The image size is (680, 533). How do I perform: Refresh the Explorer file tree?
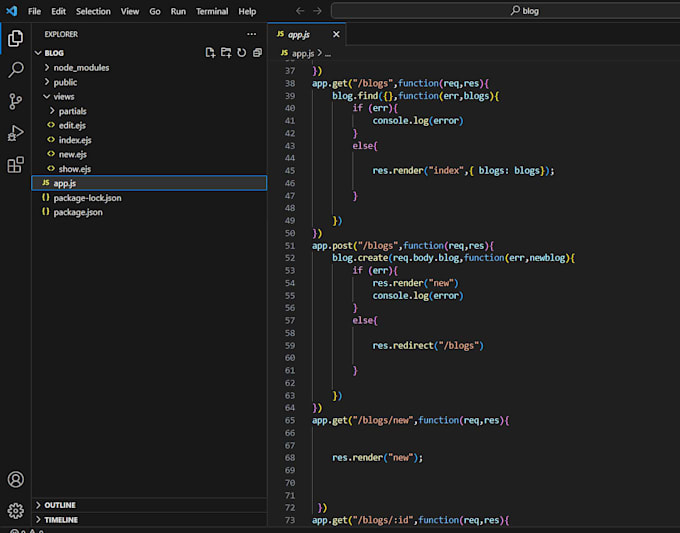242,53
